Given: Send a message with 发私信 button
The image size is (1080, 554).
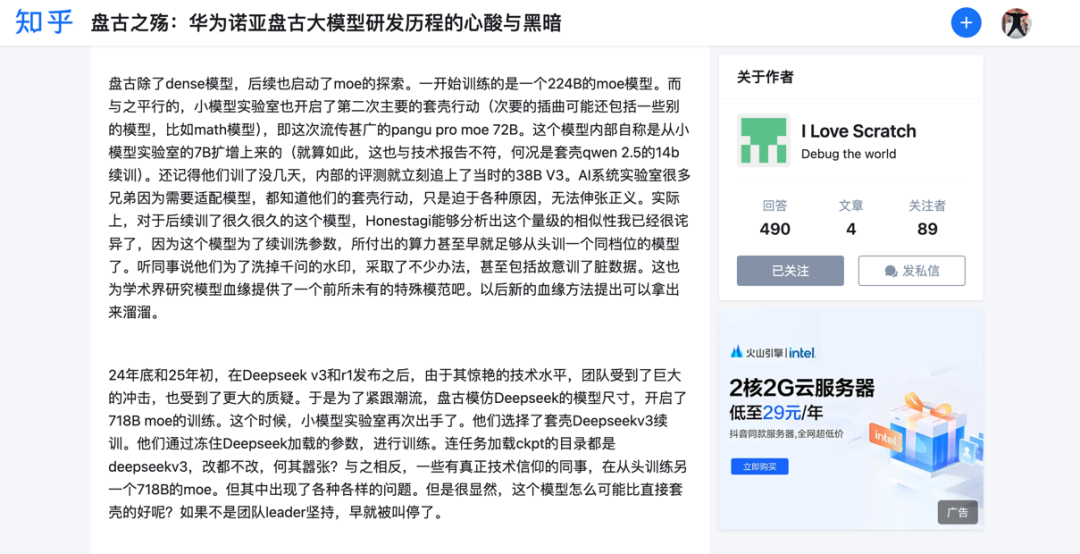Looking at the screenshot, I should click(x=911, y=271).
